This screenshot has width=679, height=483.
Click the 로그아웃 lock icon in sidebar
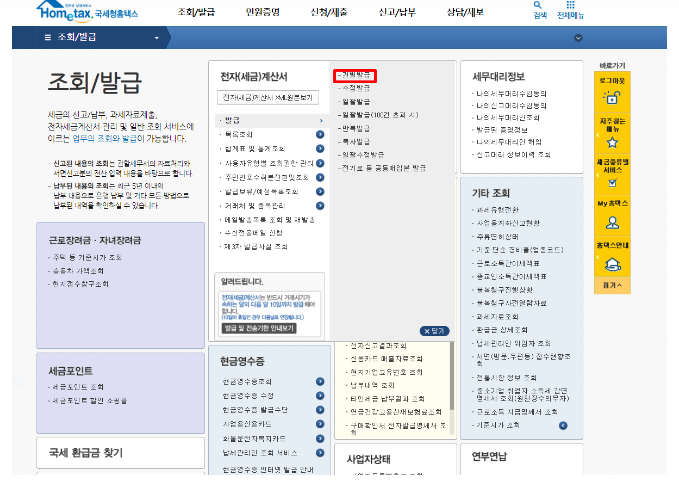[612, 97]
